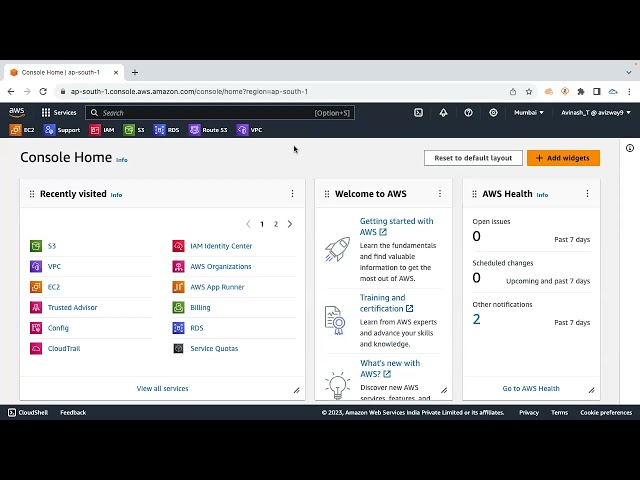The height and width of the screenshot is (480, 640).
Task: Open Route 53 favorite shortcut
Action: pos(208,130)
